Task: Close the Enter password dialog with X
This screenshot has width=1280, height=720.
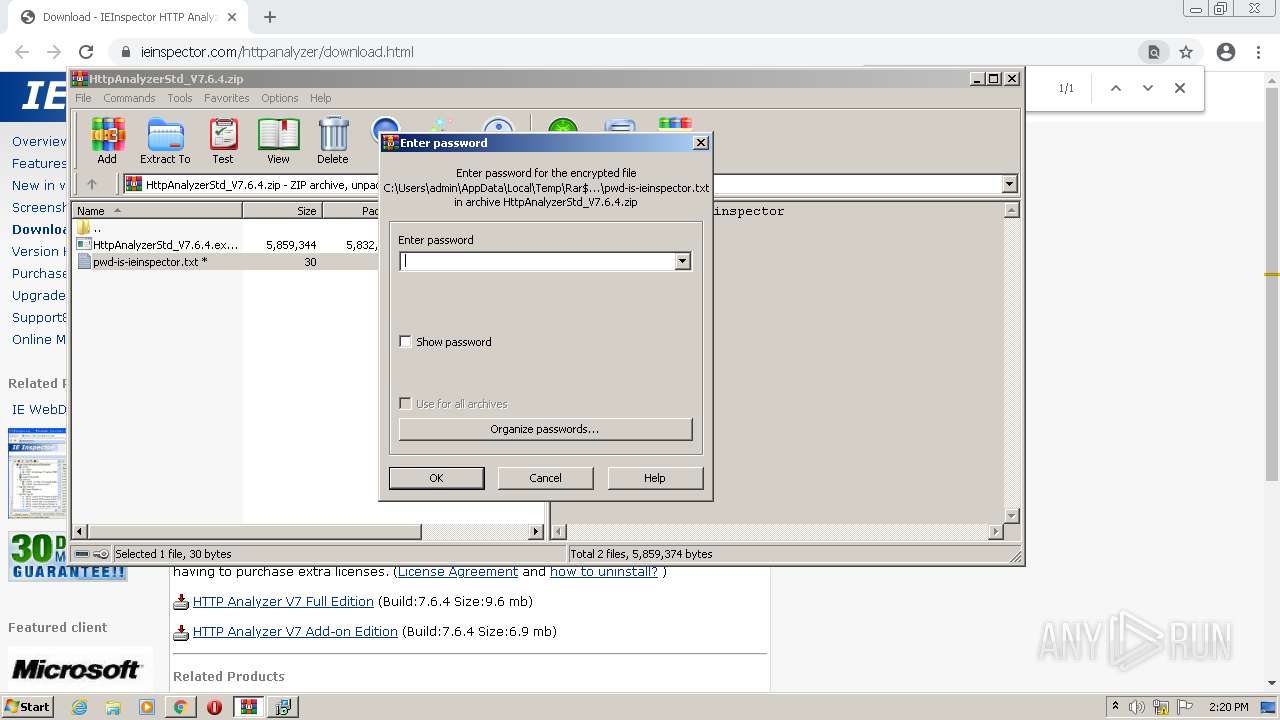Action: (x=701, y=142)
